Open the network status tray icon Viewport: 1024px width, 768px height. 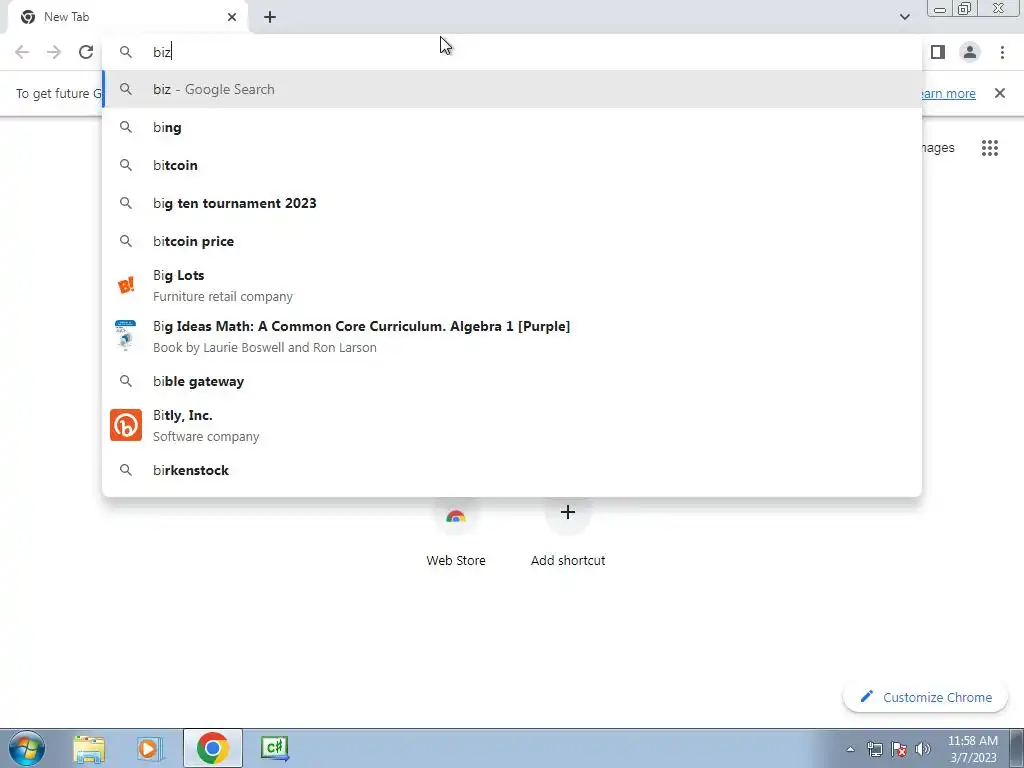(x=874, y=749)
